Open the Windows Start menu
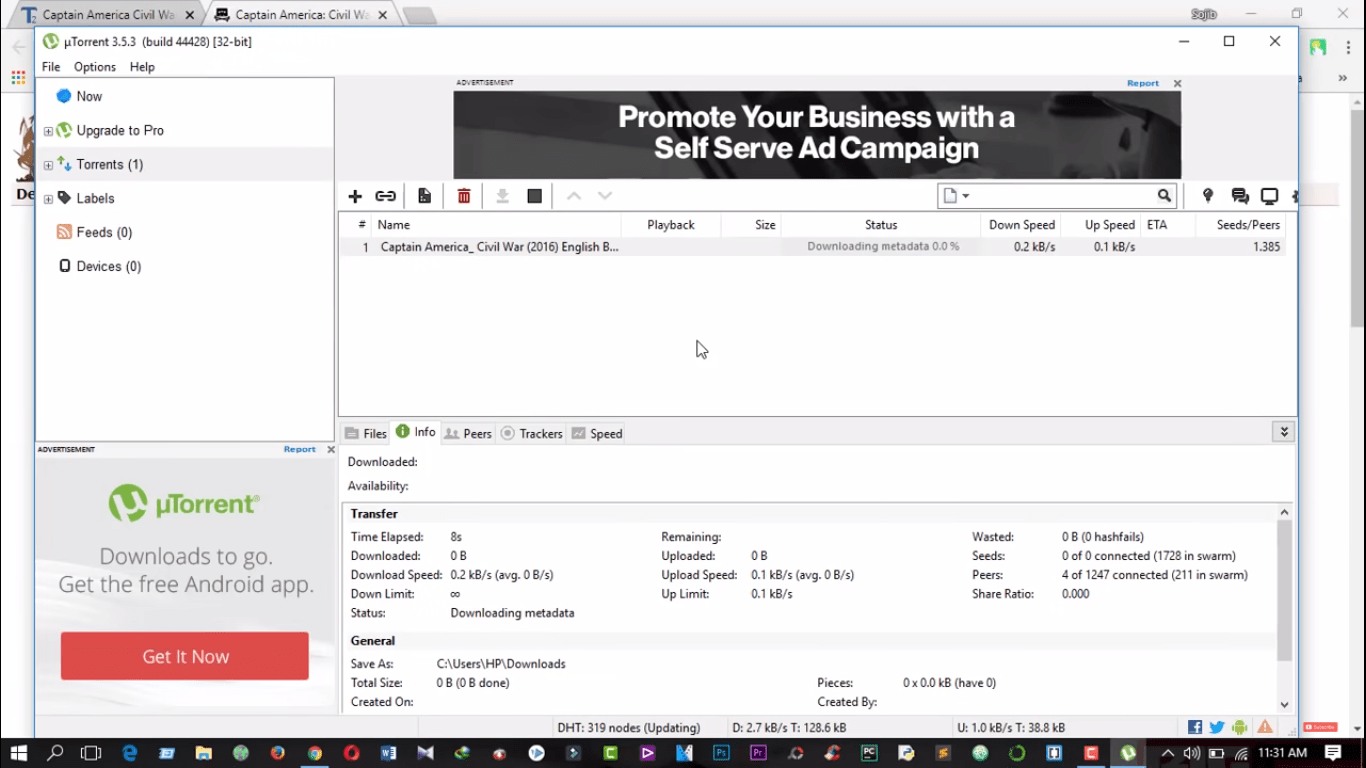Image resolution: width=1366 pixels, height=768 pixels. pos(18,753)
